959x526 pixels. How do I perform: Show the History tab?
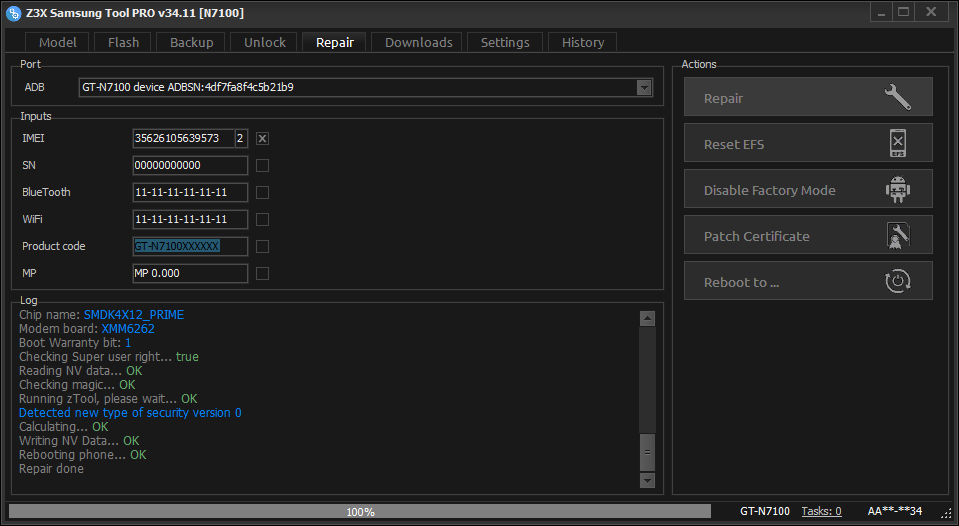coord(582,42)
